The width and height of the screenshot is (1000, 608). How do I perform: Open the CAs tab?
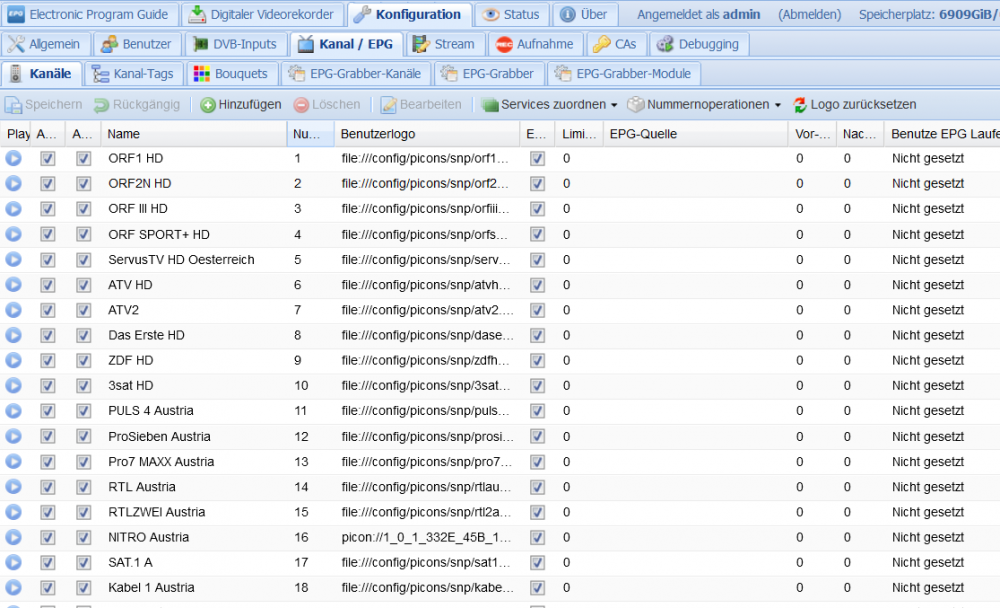[615, 44]
